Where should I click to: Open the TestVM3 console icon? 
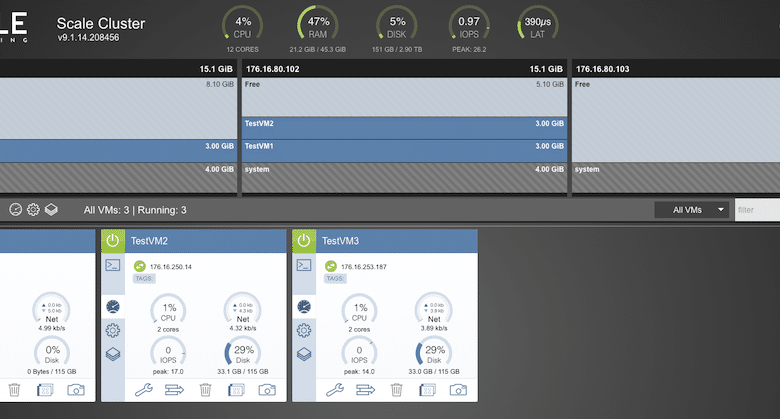coord(304,265)
